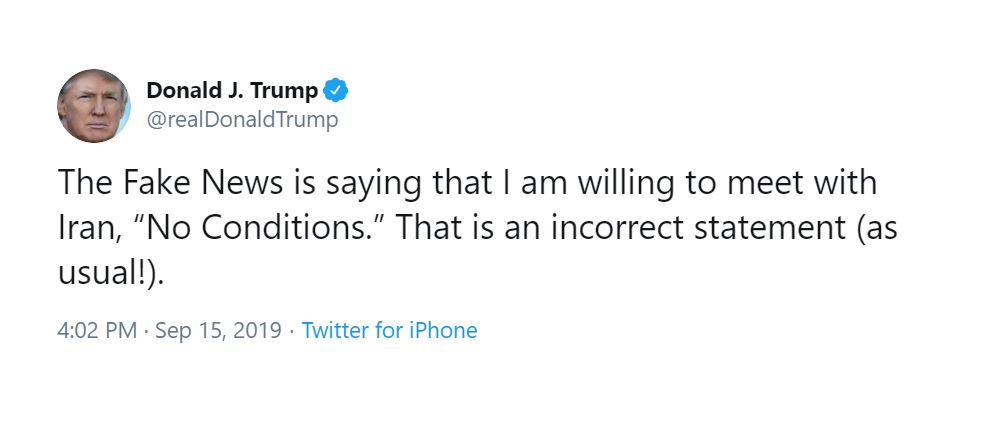1000x439 pixels.
Task: Click "That is an" in second line
Action: 473,228
